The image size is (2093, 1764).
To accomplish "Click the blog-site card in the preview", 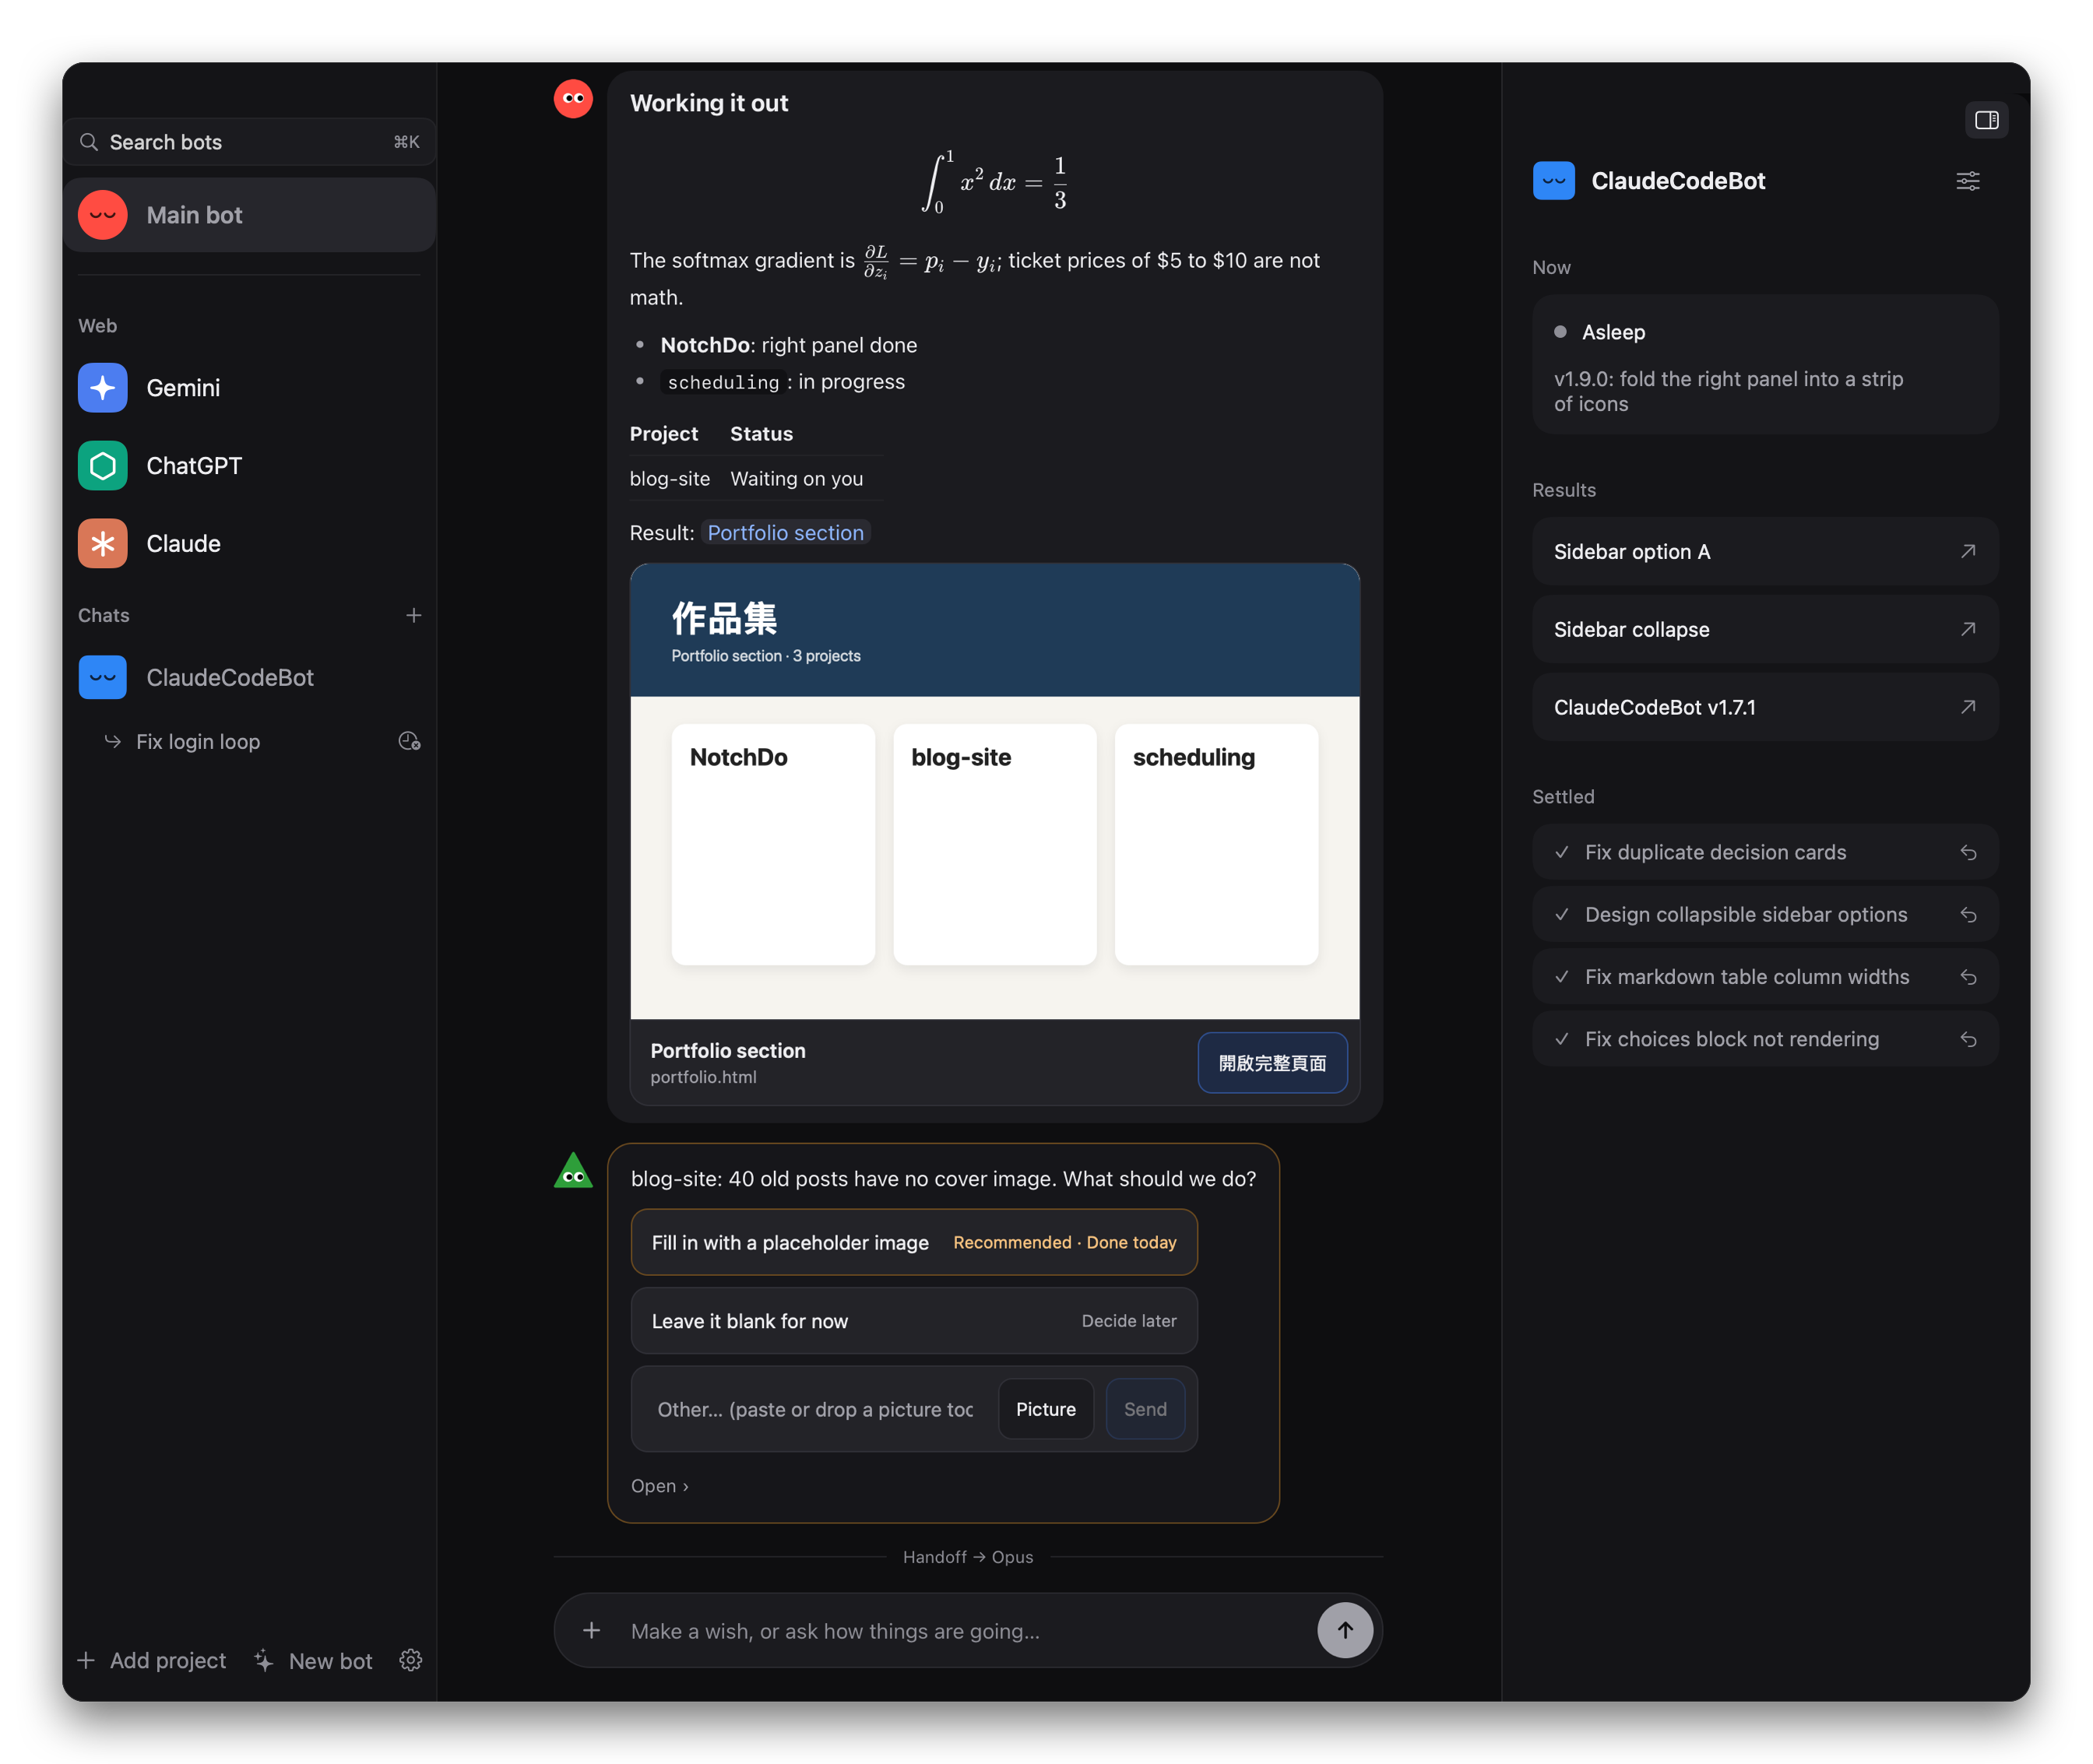I will coord(994,844).
